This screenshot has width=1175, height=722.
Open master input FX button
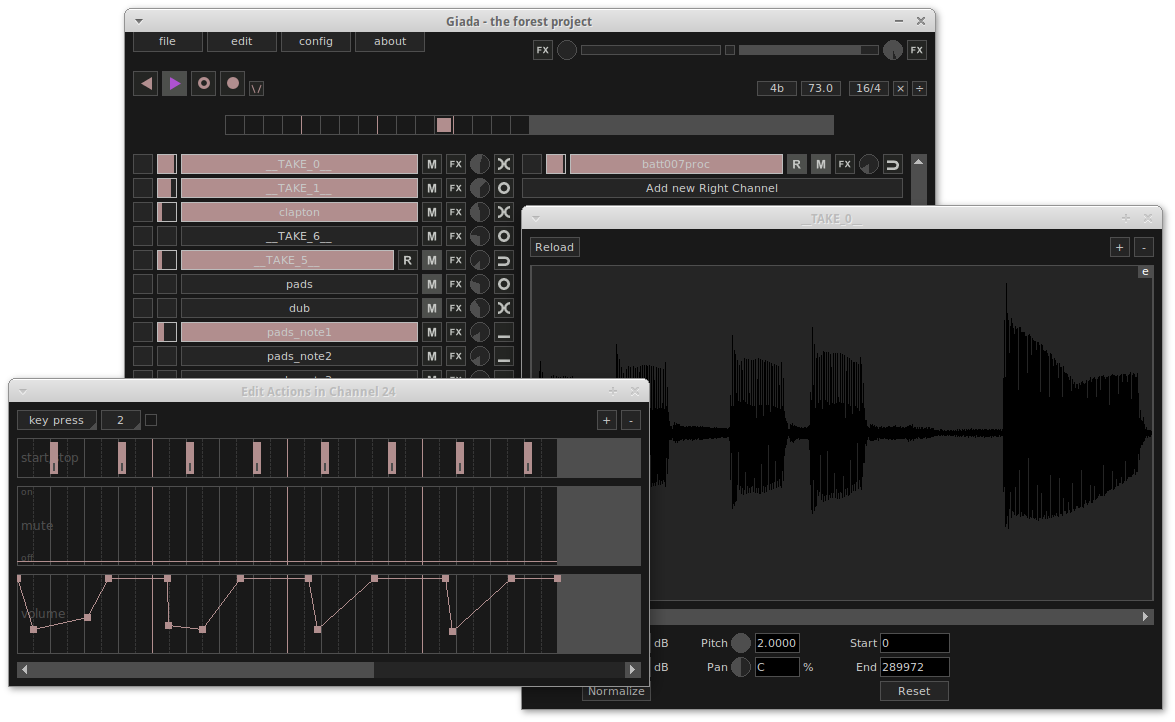[542, 50]
